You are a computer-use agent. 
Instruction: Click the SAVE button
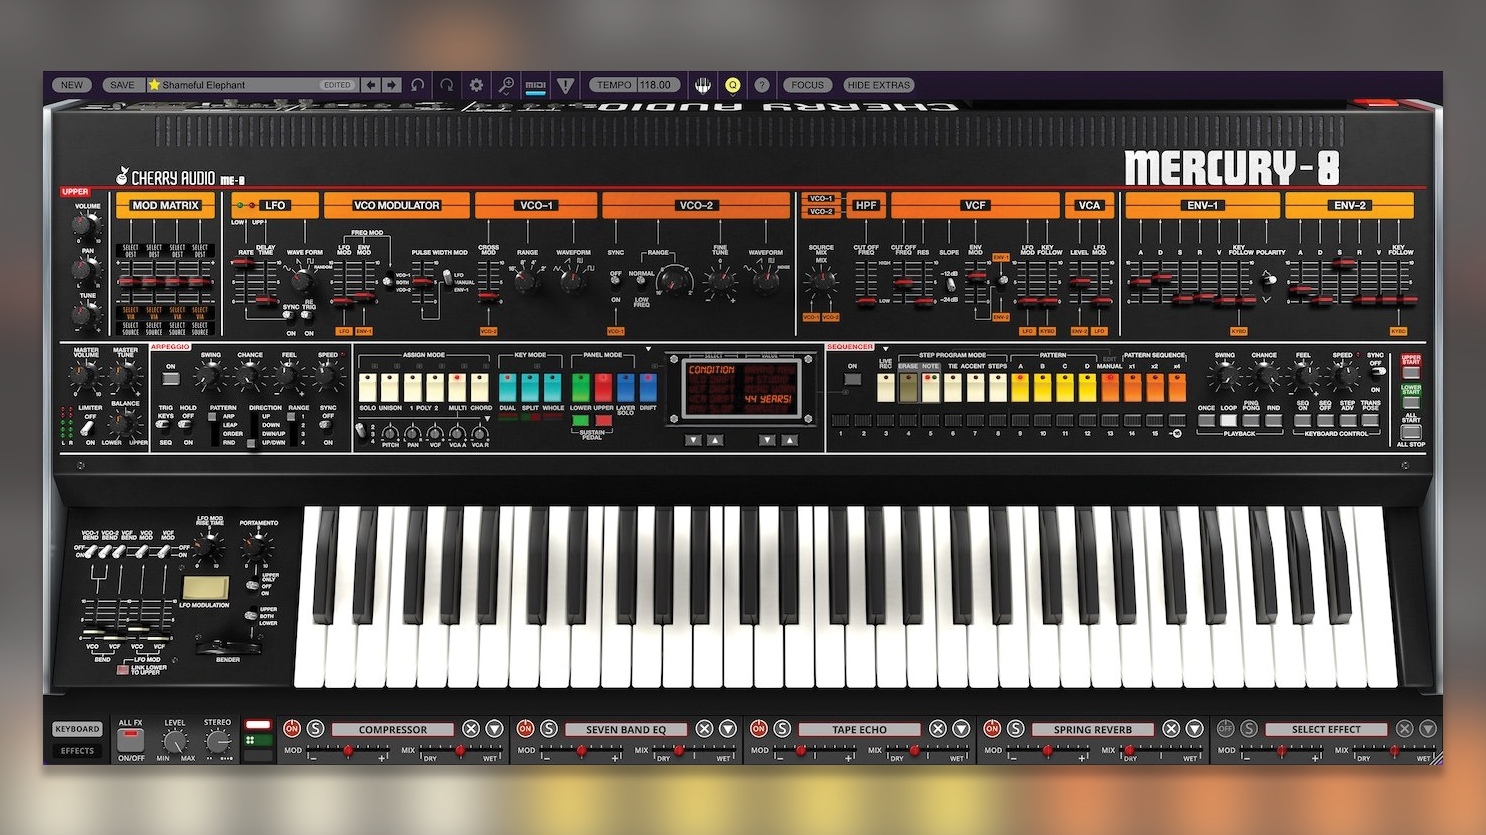pyautogui.click(x=122, y=85)
